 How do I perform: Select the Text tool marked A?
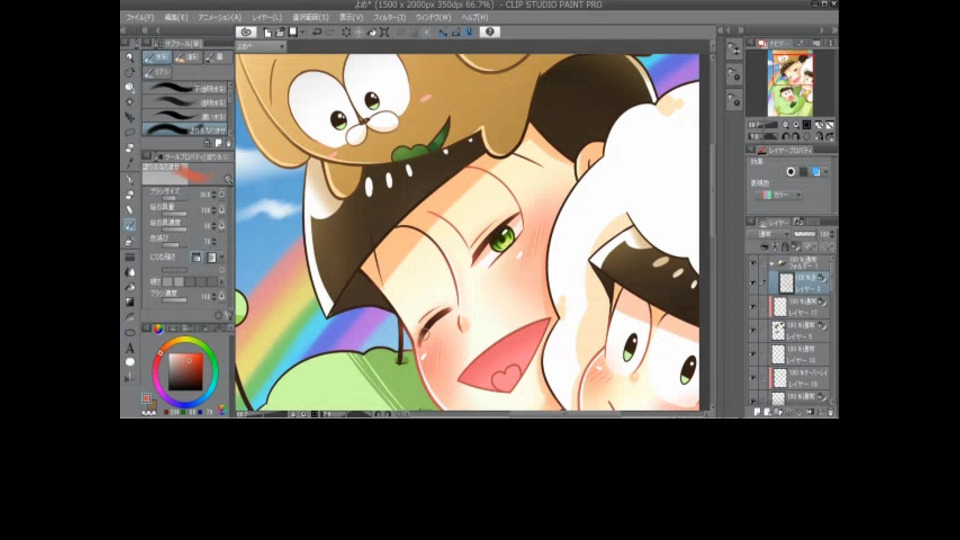(130, 348)
